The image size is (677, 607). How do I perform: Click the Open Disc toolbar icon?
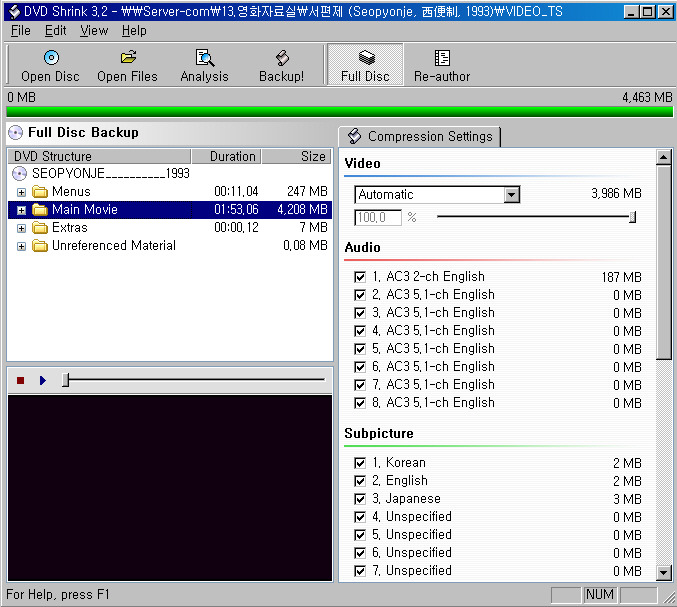click(x=50, y=59)
